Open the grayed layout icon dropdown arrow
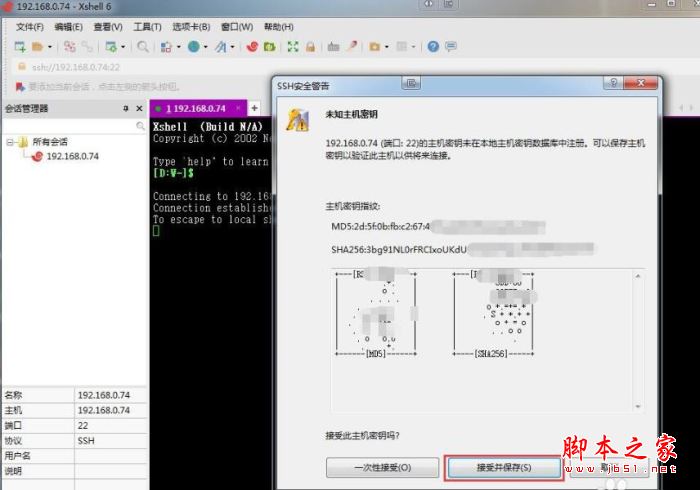Screen dimensions: 700x490 (x=413, y=47)
